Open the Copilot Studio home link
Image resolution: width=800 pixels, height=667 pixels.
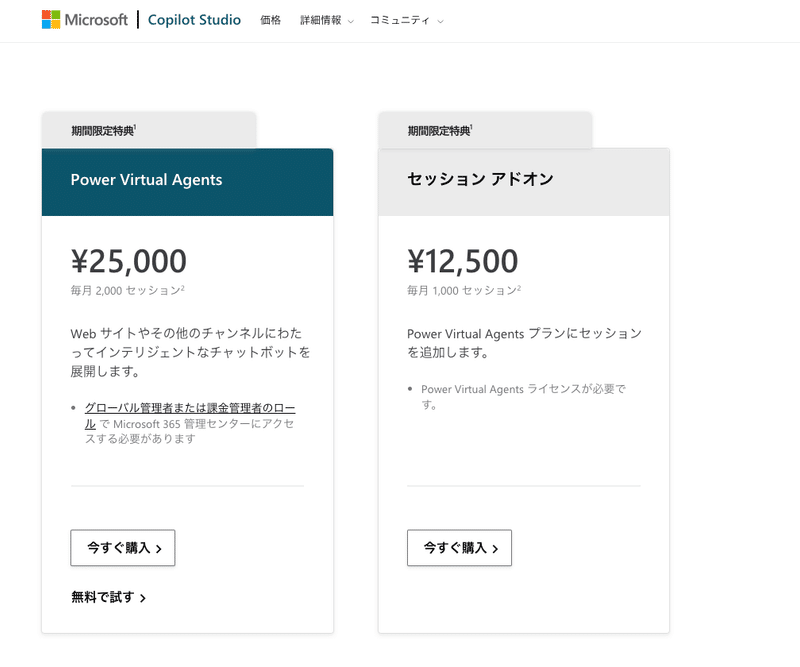tap(194, 20)
